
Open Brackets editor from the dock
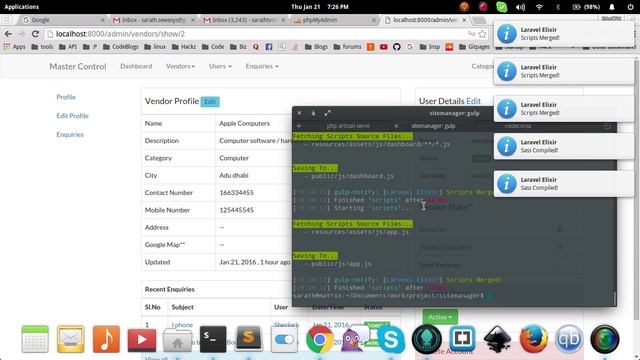coord(462,338)
